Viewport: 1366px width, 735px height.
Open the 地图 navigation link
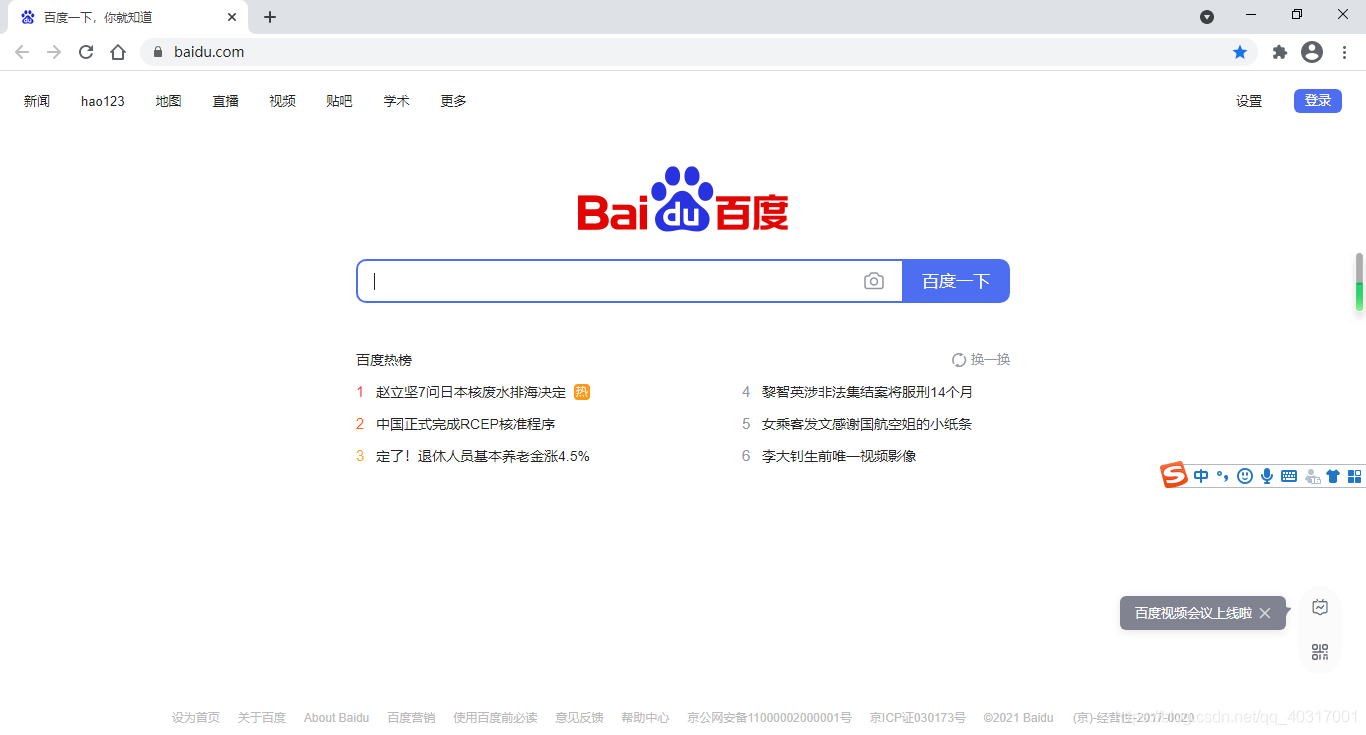[x=169, y=101]
